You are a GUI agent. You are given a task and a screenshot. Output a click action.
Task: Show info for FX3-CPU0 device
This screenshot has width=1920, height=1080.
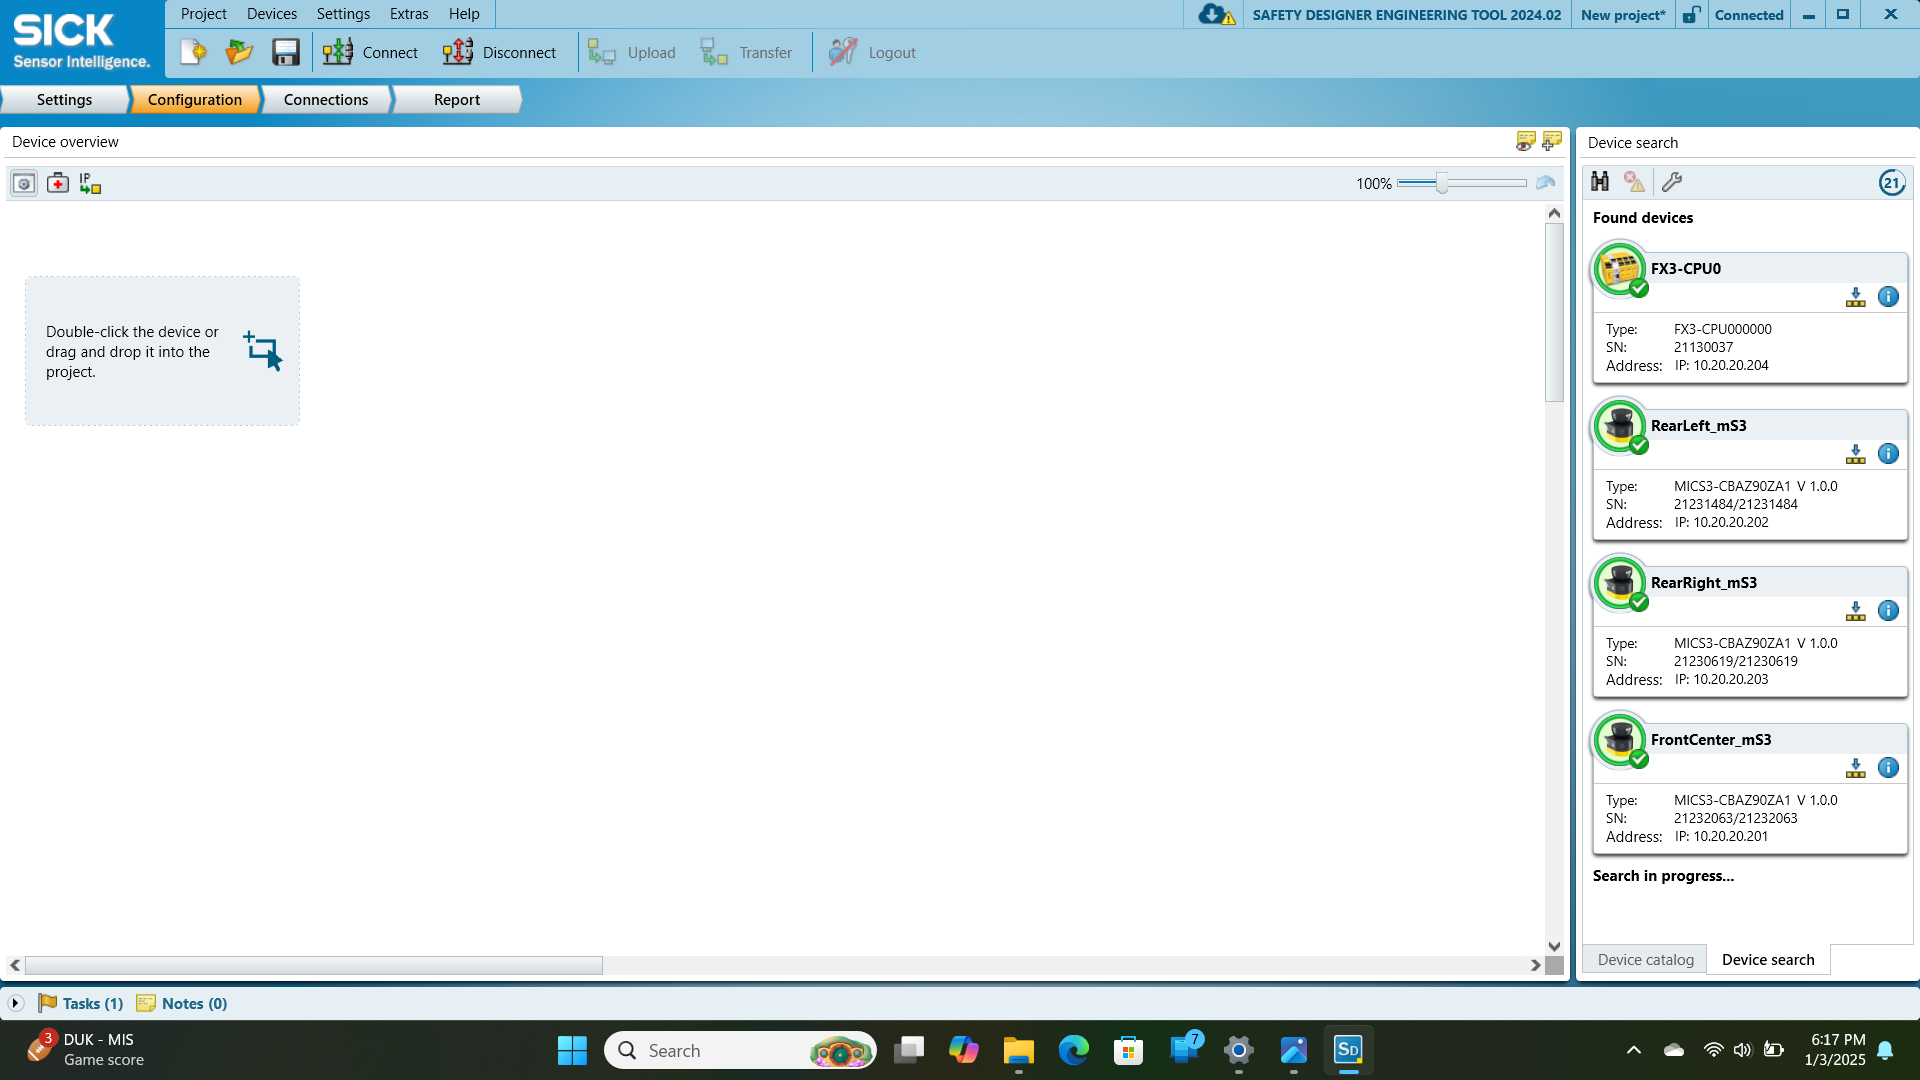[1888, 296]
